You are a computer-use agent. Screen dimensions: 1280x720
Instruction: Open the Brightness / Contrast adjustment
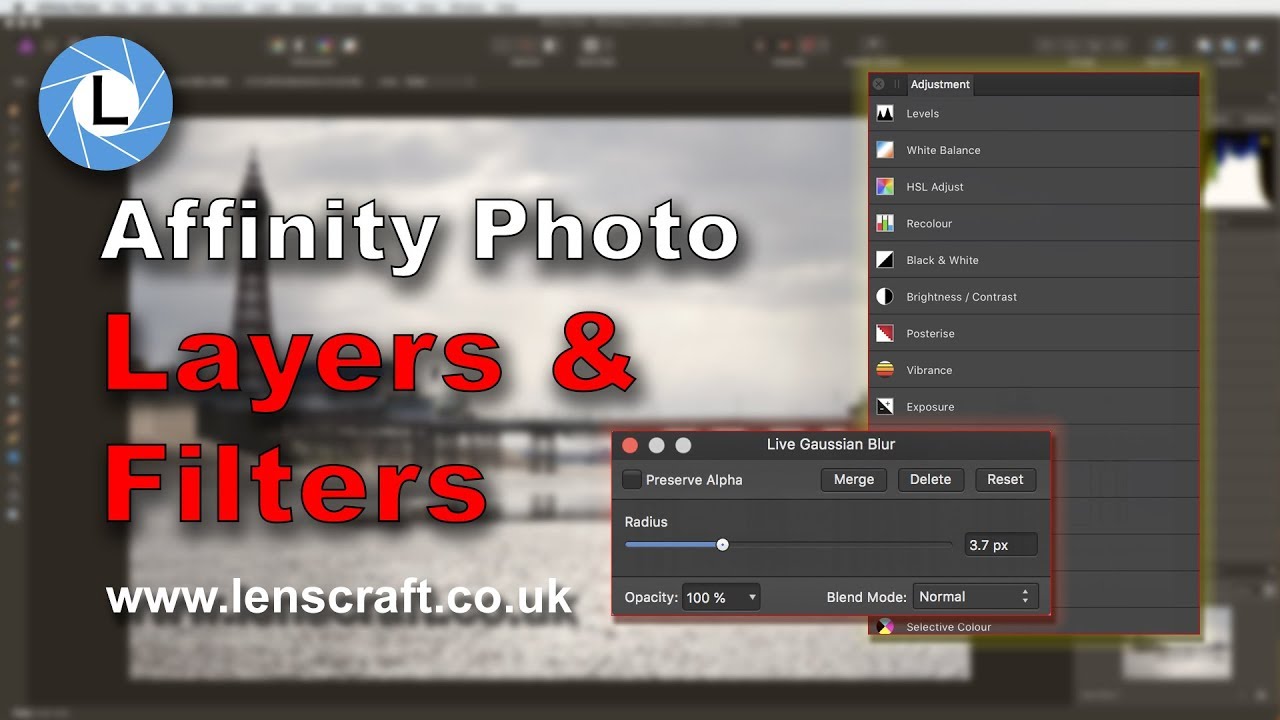1035,297
